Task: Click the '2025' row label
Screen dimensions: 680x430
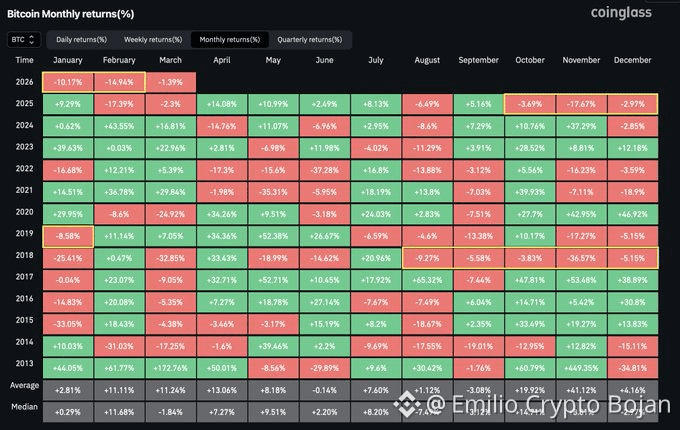Action: click(x=24, y=103)
